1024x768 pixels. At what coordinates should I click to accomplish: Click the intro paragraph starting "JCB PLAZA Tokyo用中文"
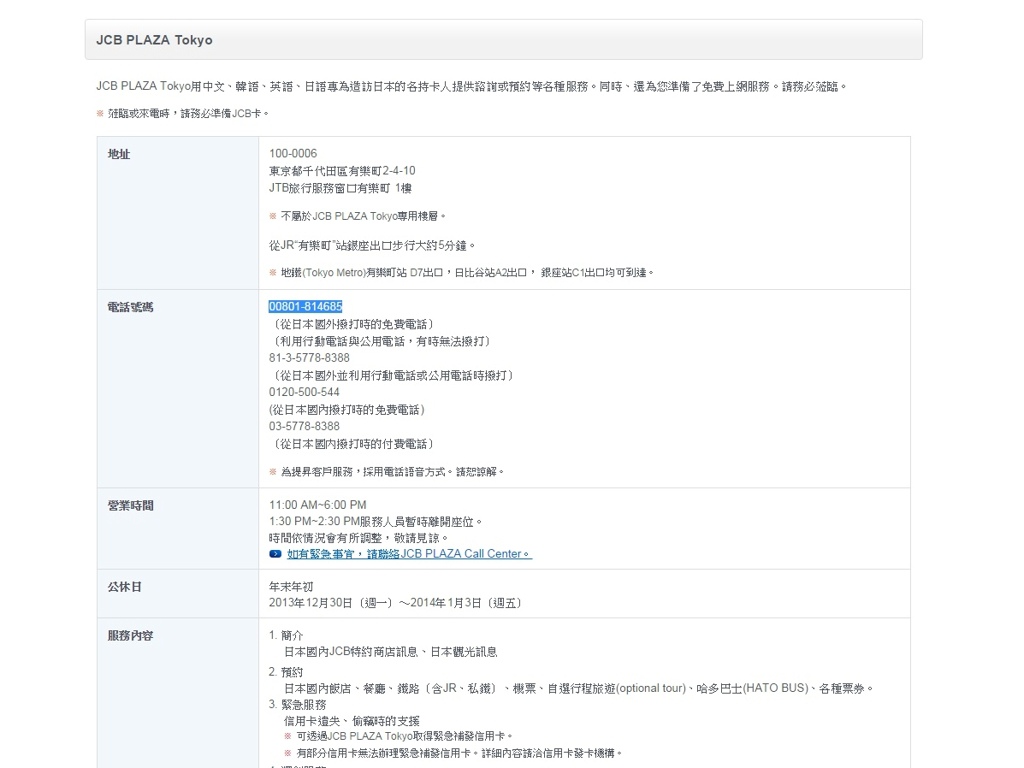click(472, 86)
